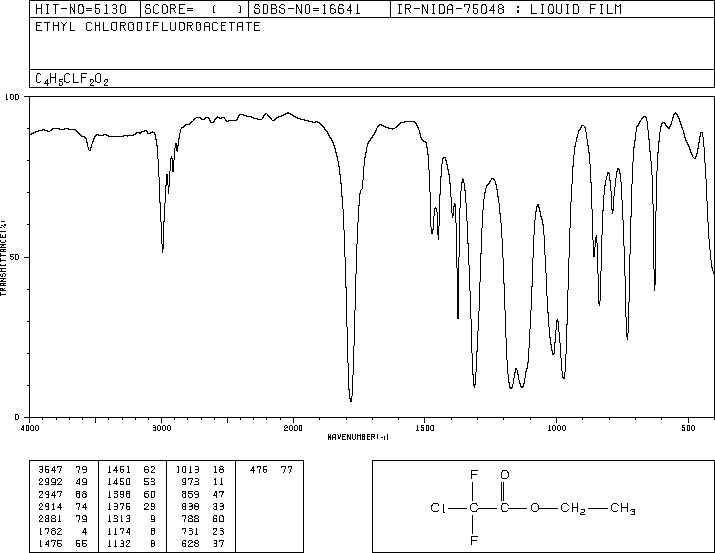Select the 1461 peak table entry

coord(131,470)
